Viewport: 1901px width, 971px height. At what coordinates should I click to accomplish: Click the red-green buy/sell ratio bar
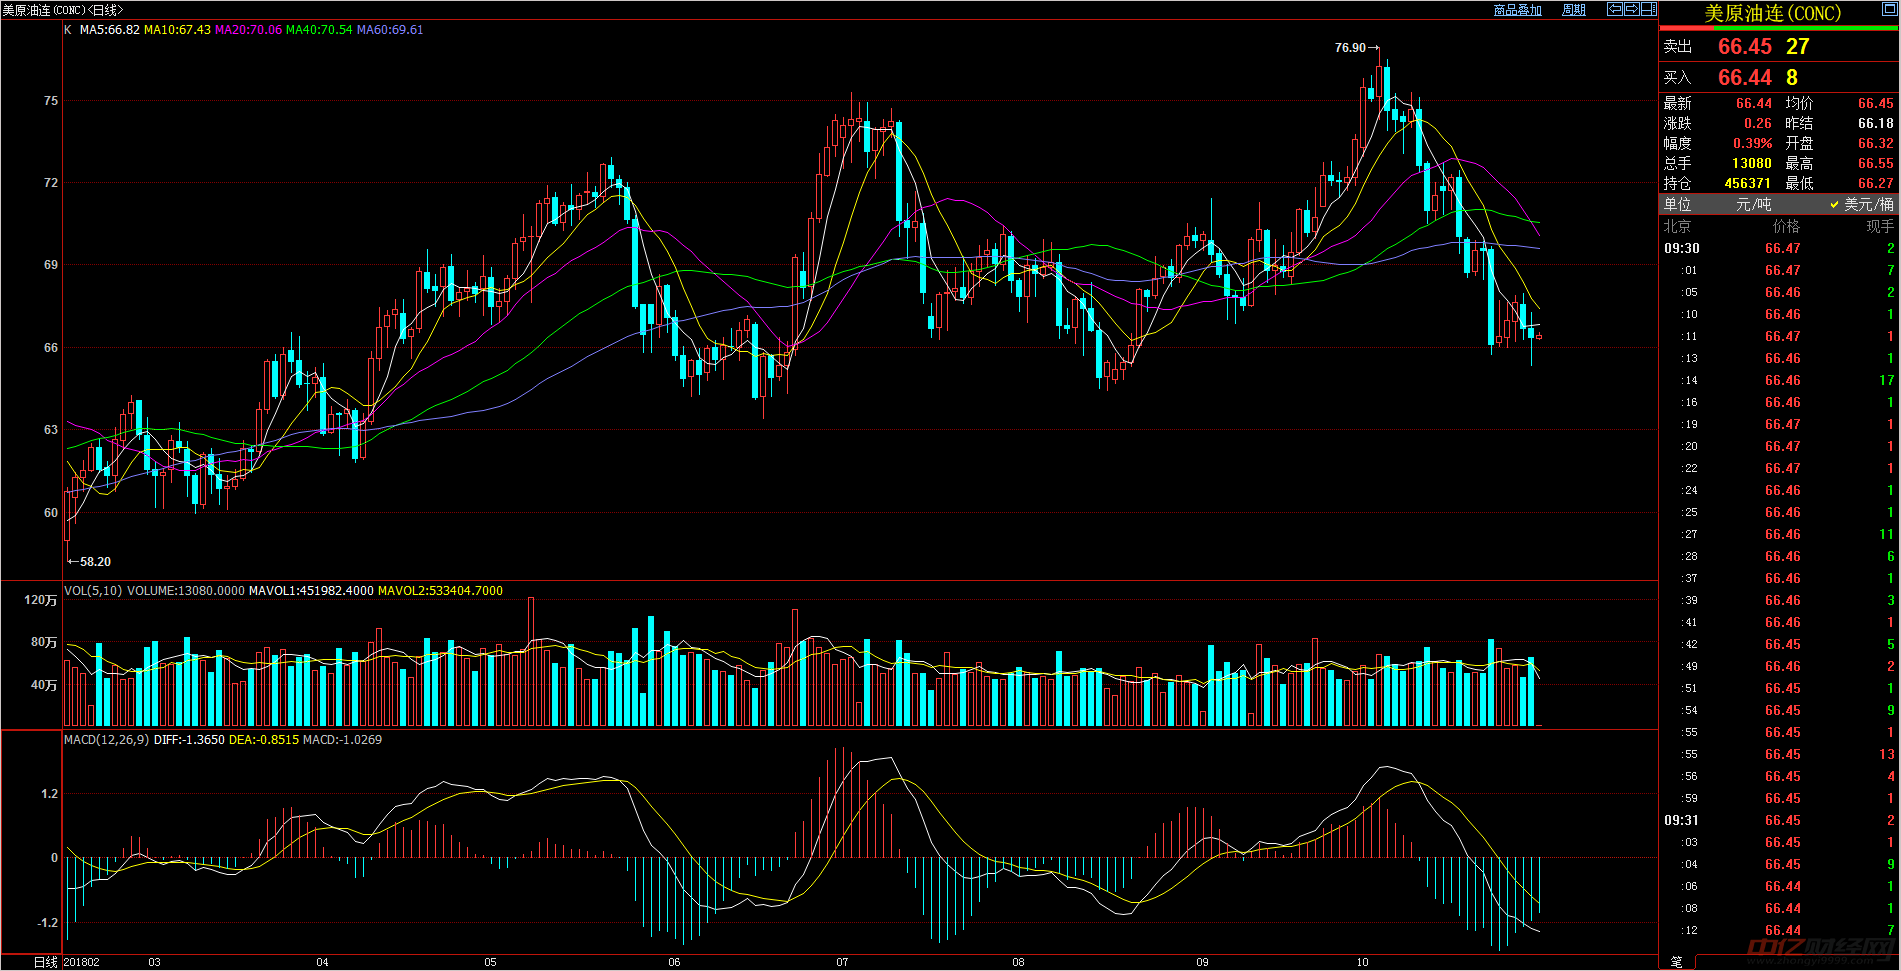pos(1779,28)
